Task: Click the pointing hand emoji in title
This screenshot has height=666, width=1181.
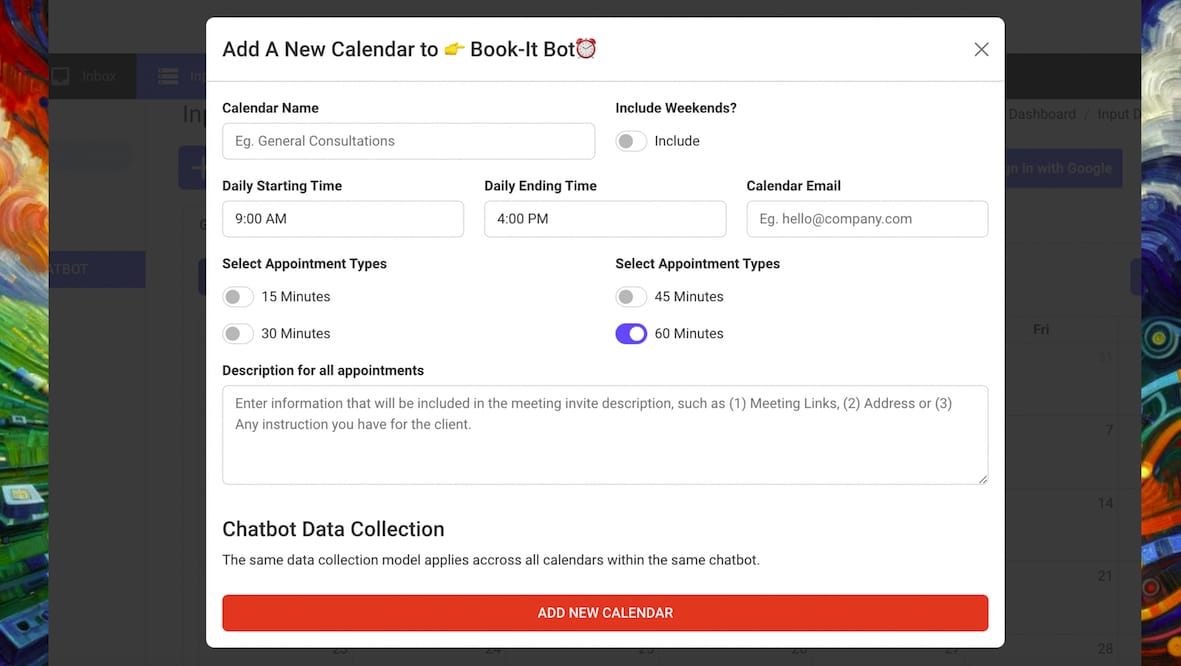Action: 454,49
